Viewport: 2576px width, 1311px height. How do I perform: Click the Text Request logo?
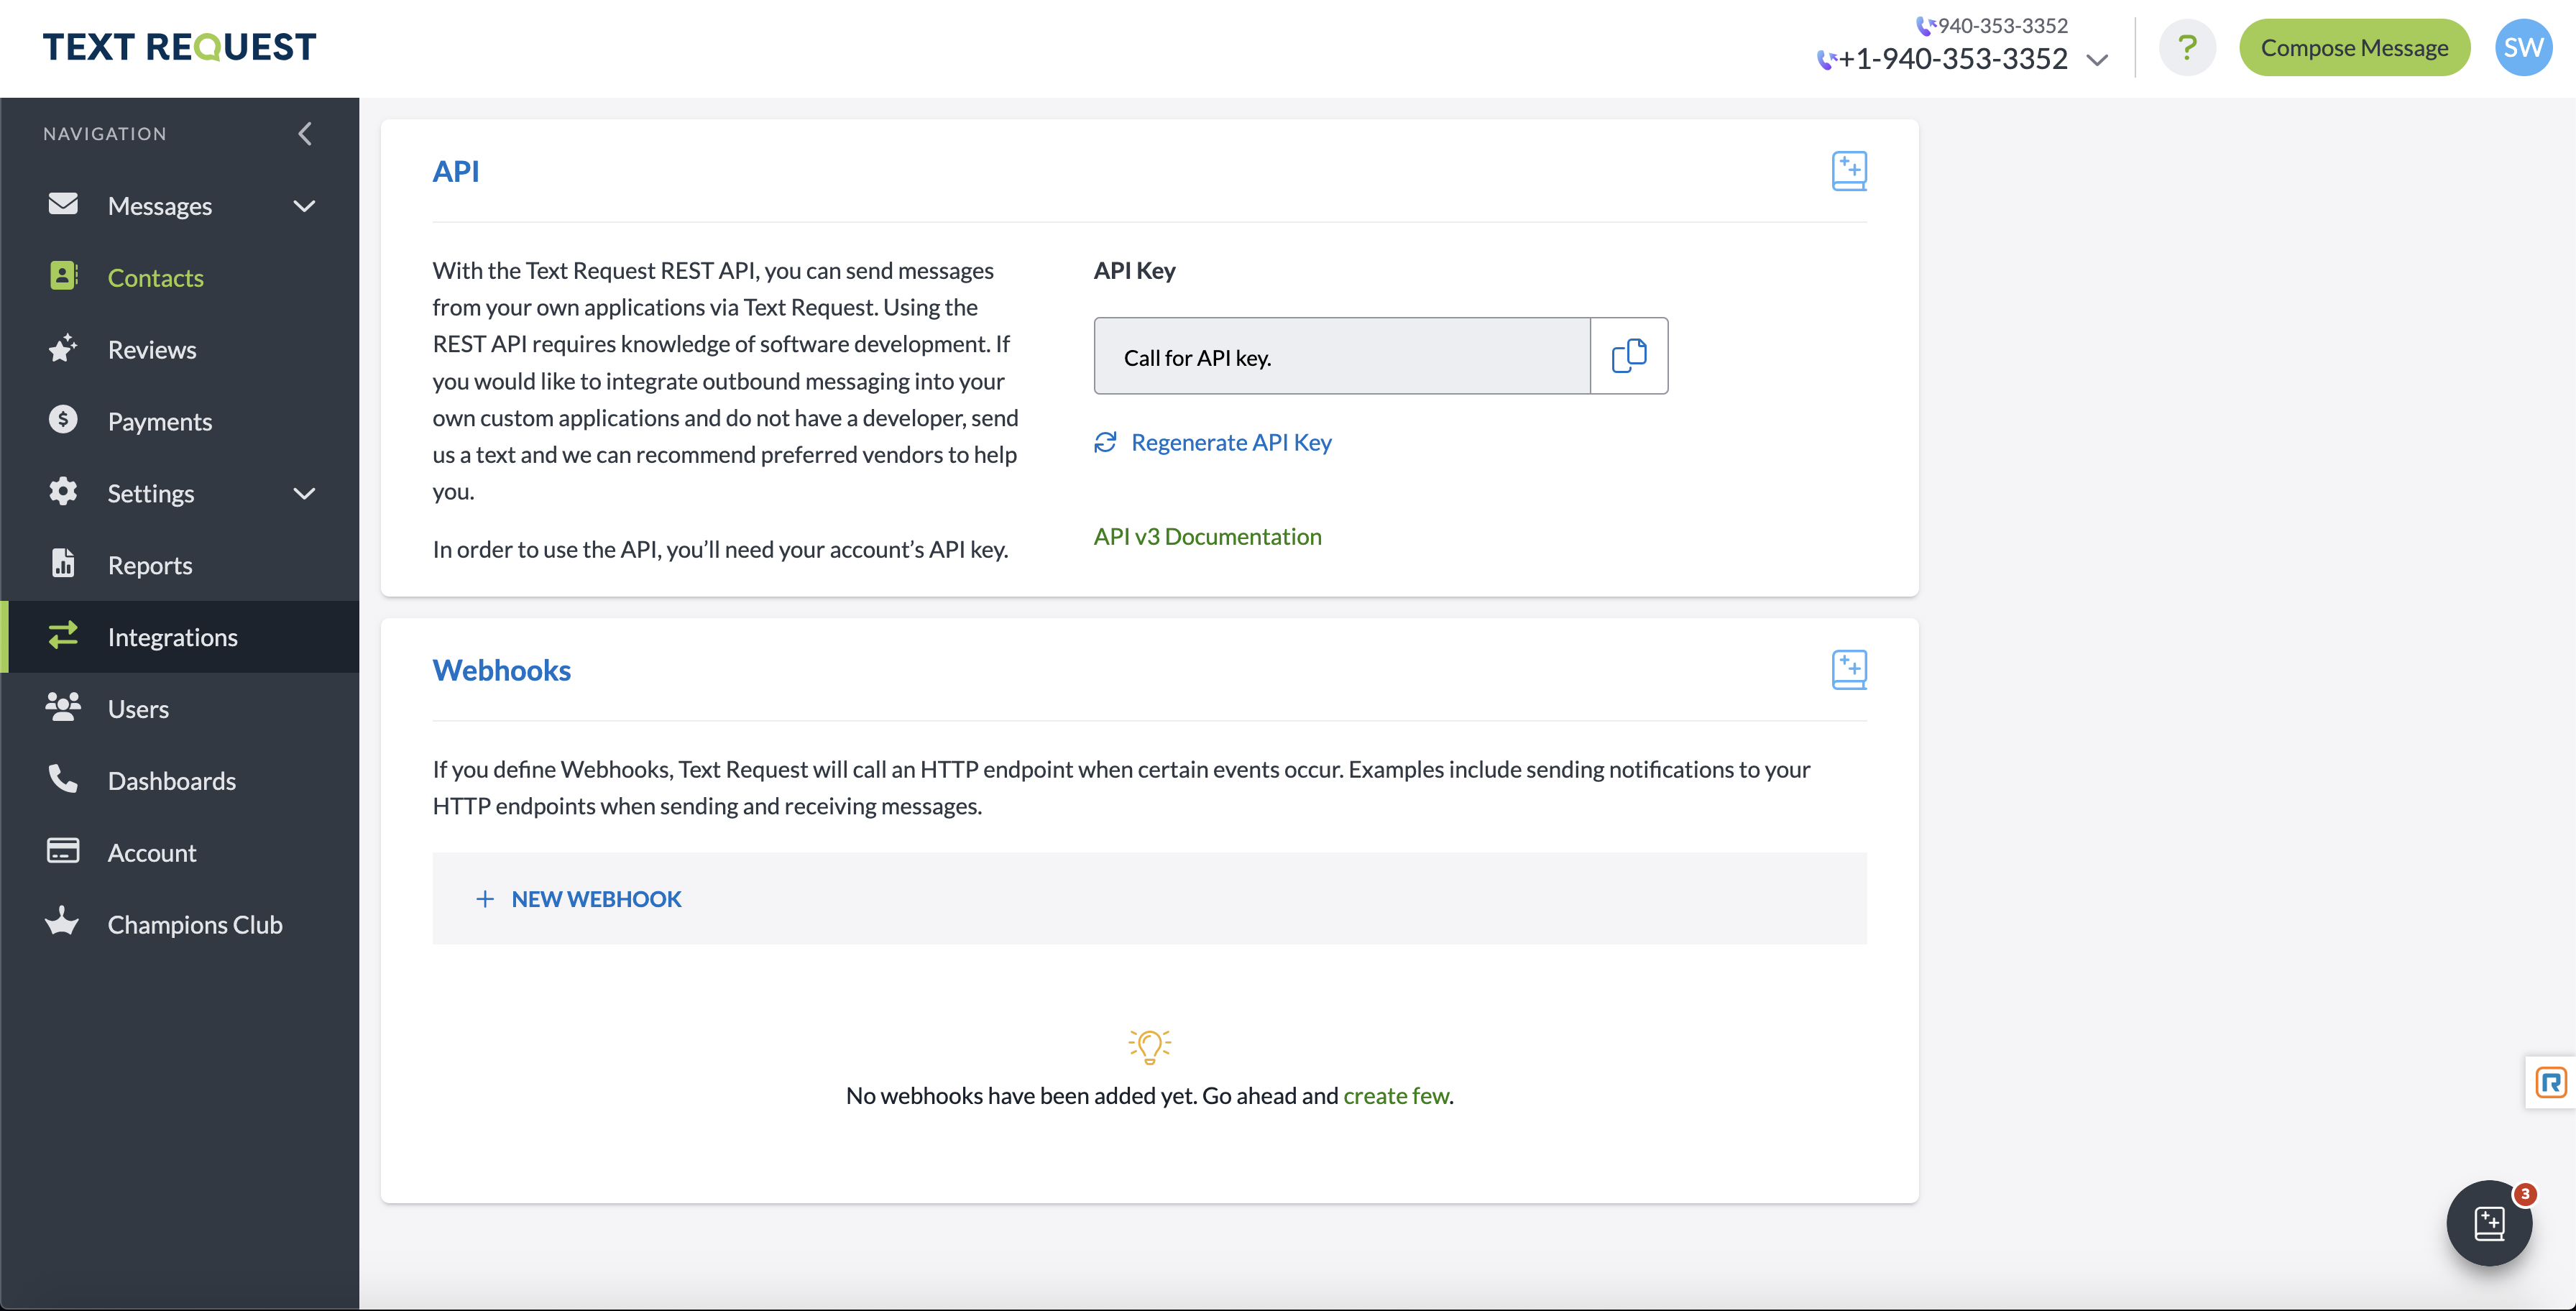pos(179,47)
